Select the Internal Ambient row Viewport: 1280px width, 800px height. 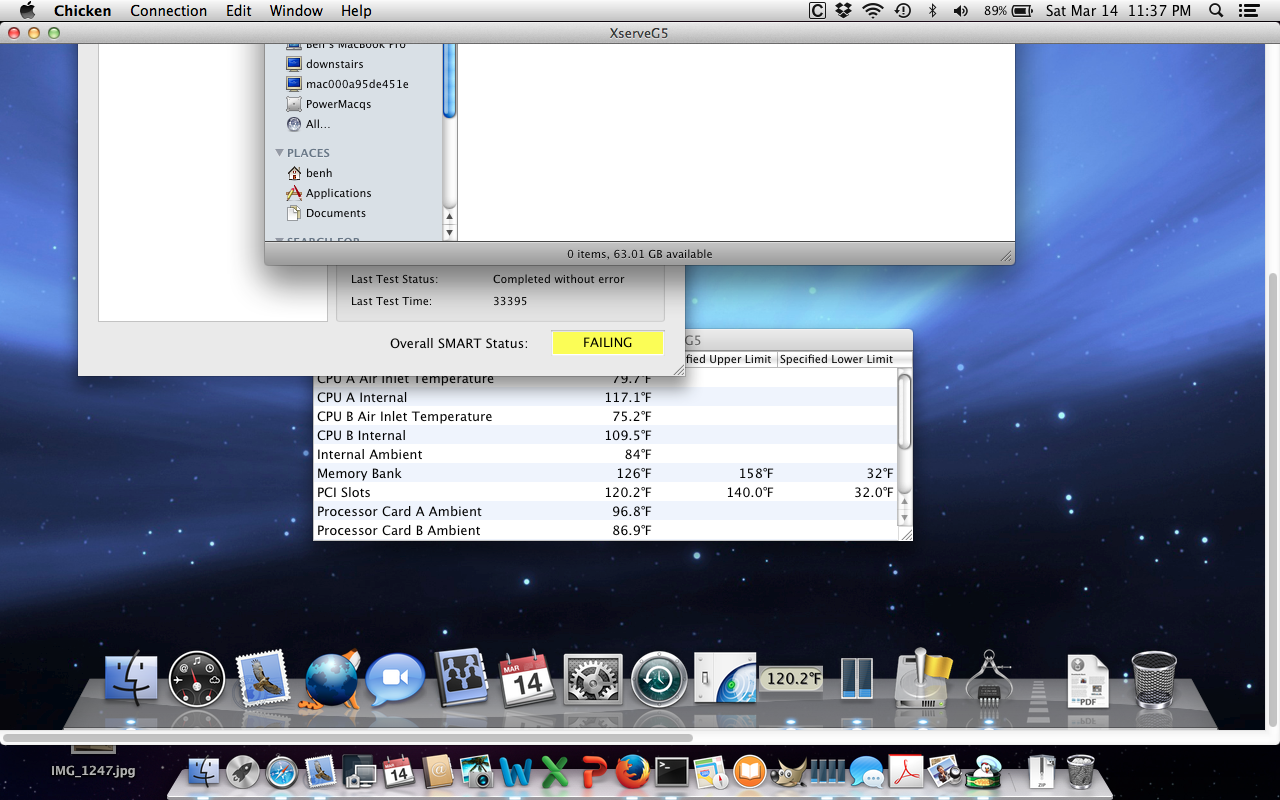[x=605, y=454]
